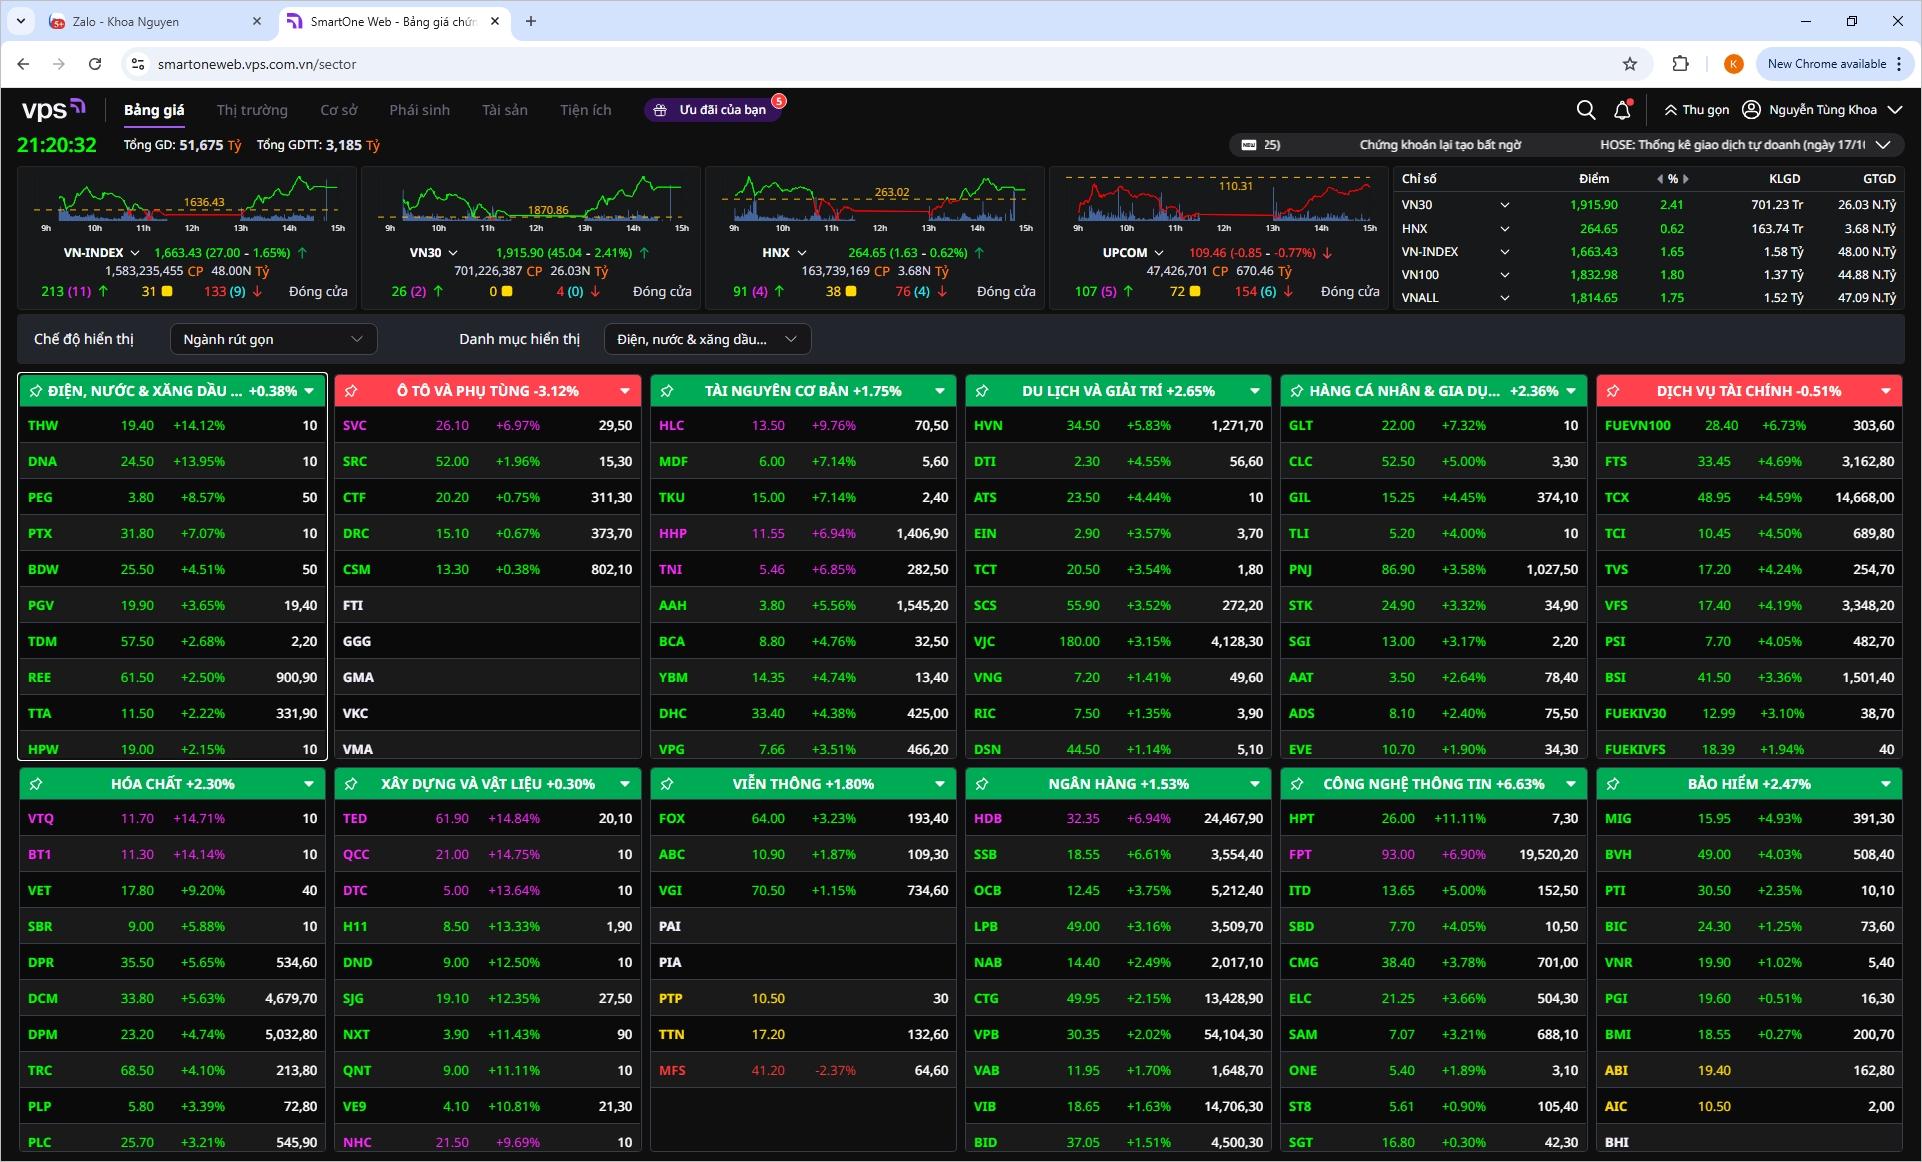The width and height of the screenshot is (1922, 1162).
Task: Open the Phái sinh menu
Action: [419, 110]
